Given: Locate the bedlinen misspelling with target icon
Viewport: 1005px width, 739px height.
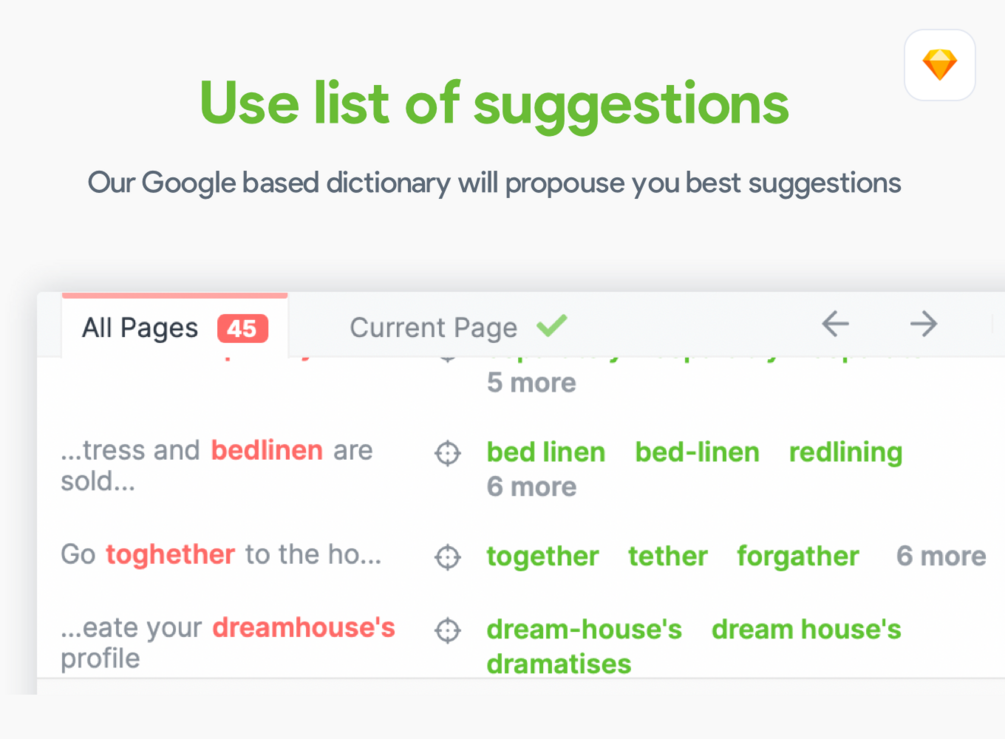Looking at the screenshot, I should (x=447, y=453).
